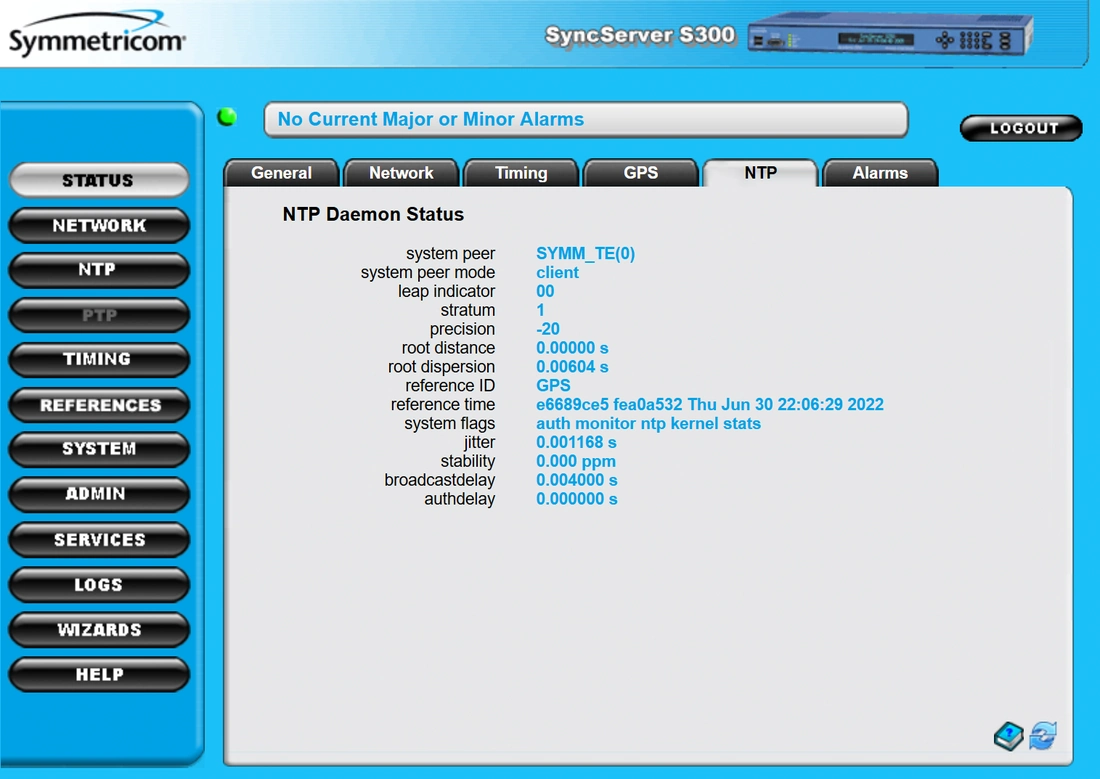Select the NTP tab
The width and height of the screenshot is (1100, 779).
pyautogui.click(x=760, y=173)
